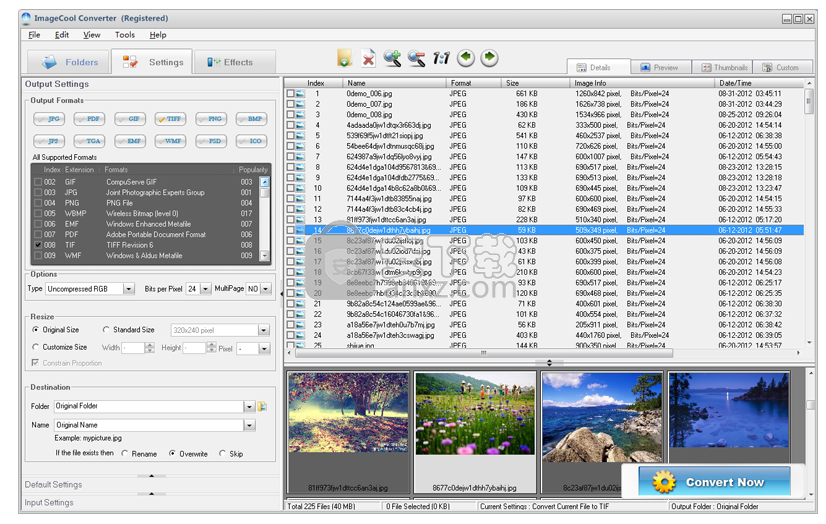Select the autumn trees thumbnail 81ff973fjw1dttcc6an3aj.jpg

pyautogui.click(x=348, y=432)
